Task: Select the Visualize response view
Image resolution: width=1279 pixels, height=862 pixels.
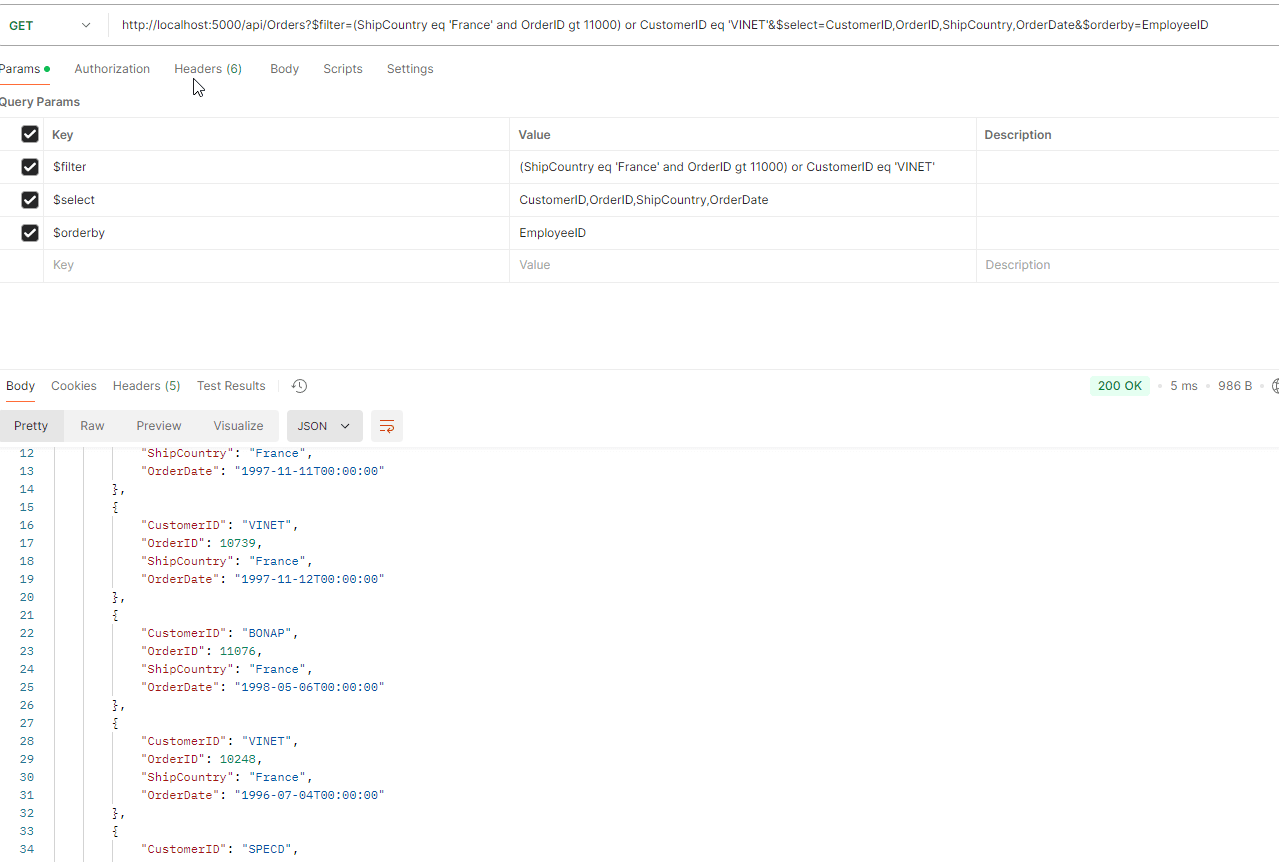Action: pos(238,426)
